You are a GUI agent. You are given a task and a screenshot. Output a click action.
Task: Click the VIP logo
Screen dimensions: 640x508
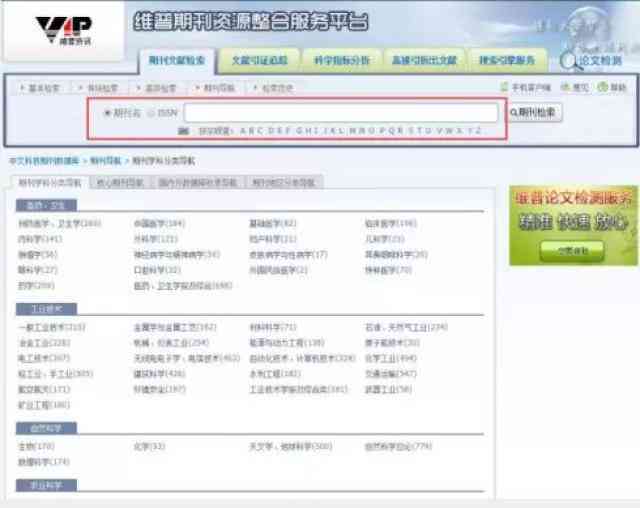63,31
